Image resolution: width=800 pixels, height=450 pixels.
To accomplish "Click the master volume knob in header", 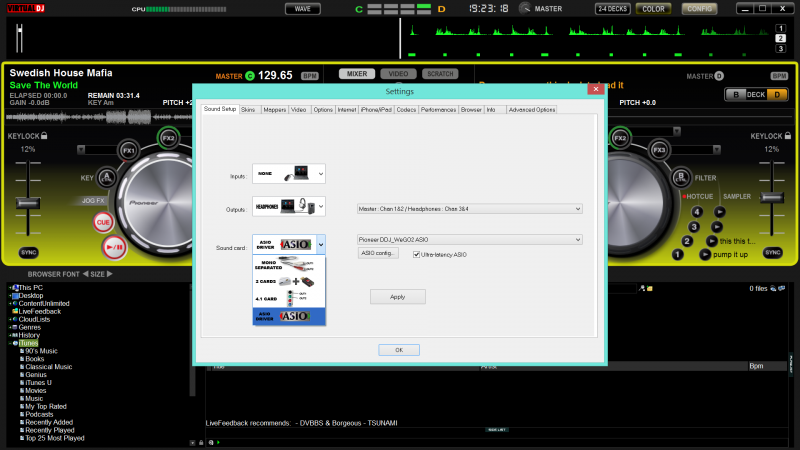I will pyautogui.click(x=524, y=8).
